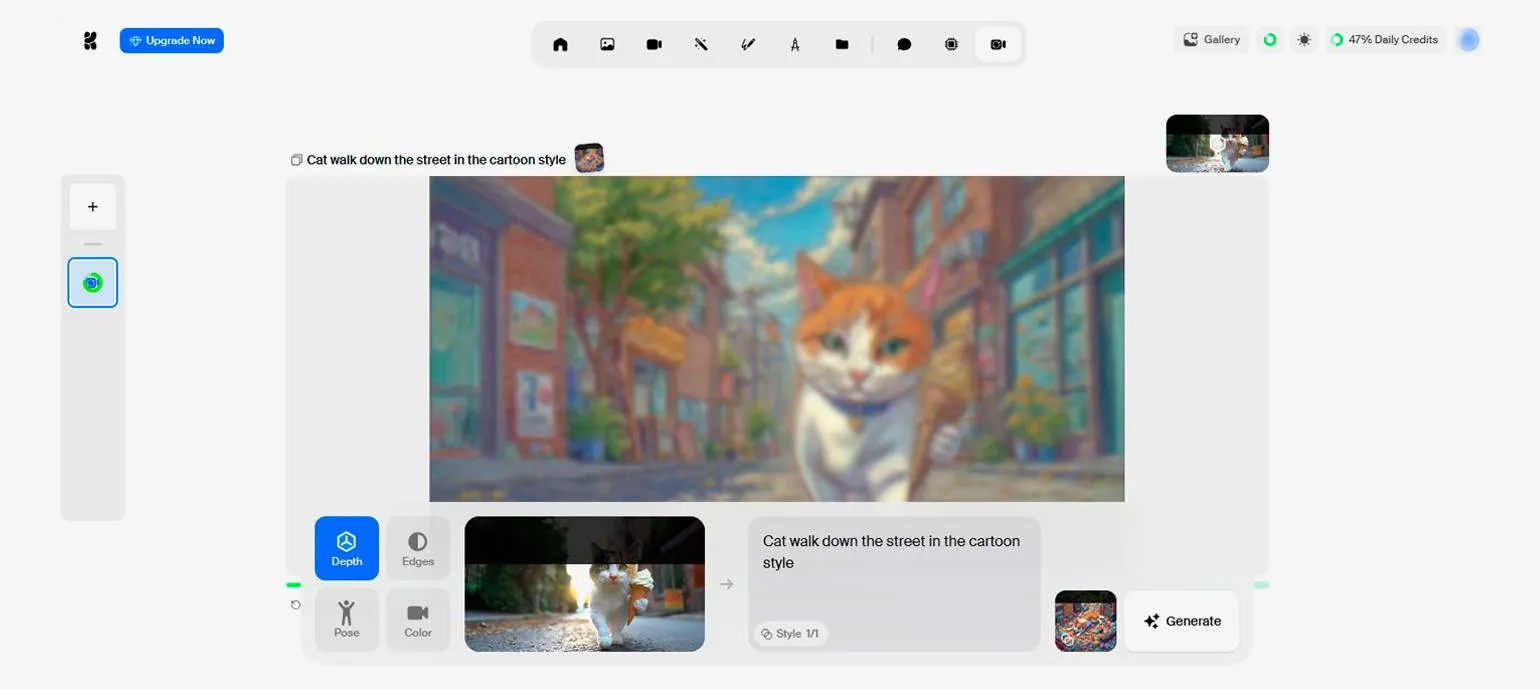The width and height of the screenshot is (1540, 689).
Task: Switch to Edges control mode
Action: [418, 548]
